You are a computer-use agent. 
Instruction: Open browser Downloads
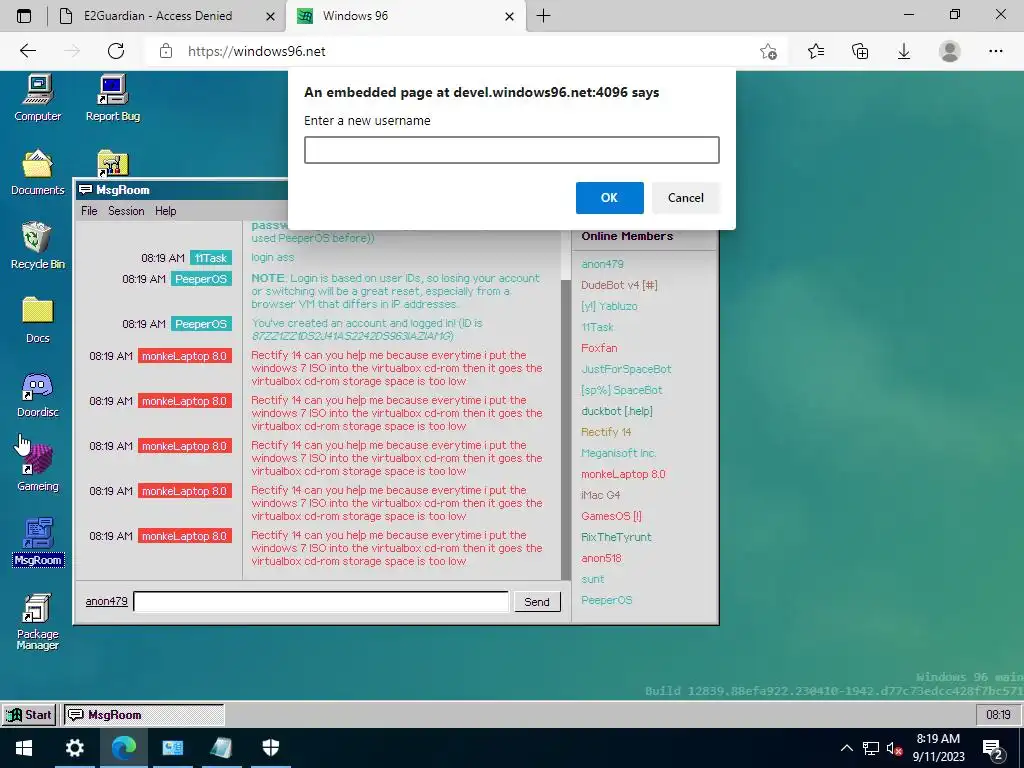[x=904, y=51]
